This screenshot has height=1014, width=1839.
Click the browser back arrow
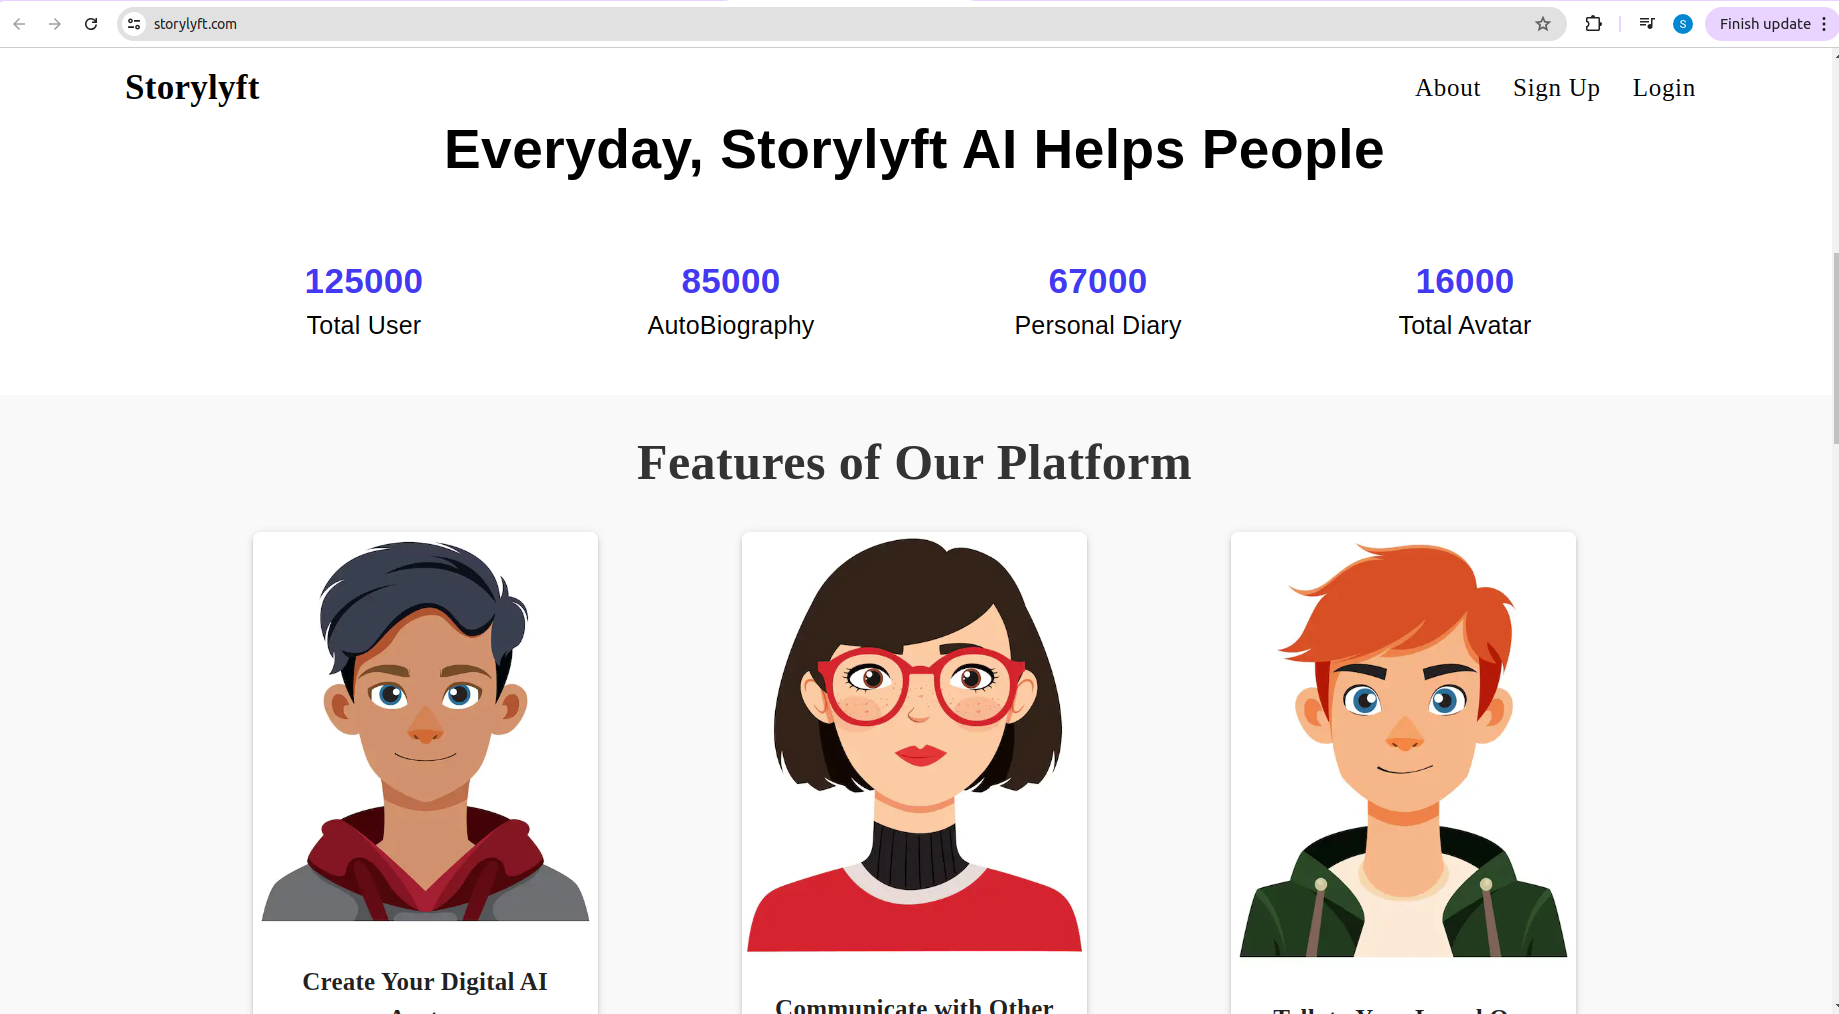pyautogui.click(x=19, y=24)
